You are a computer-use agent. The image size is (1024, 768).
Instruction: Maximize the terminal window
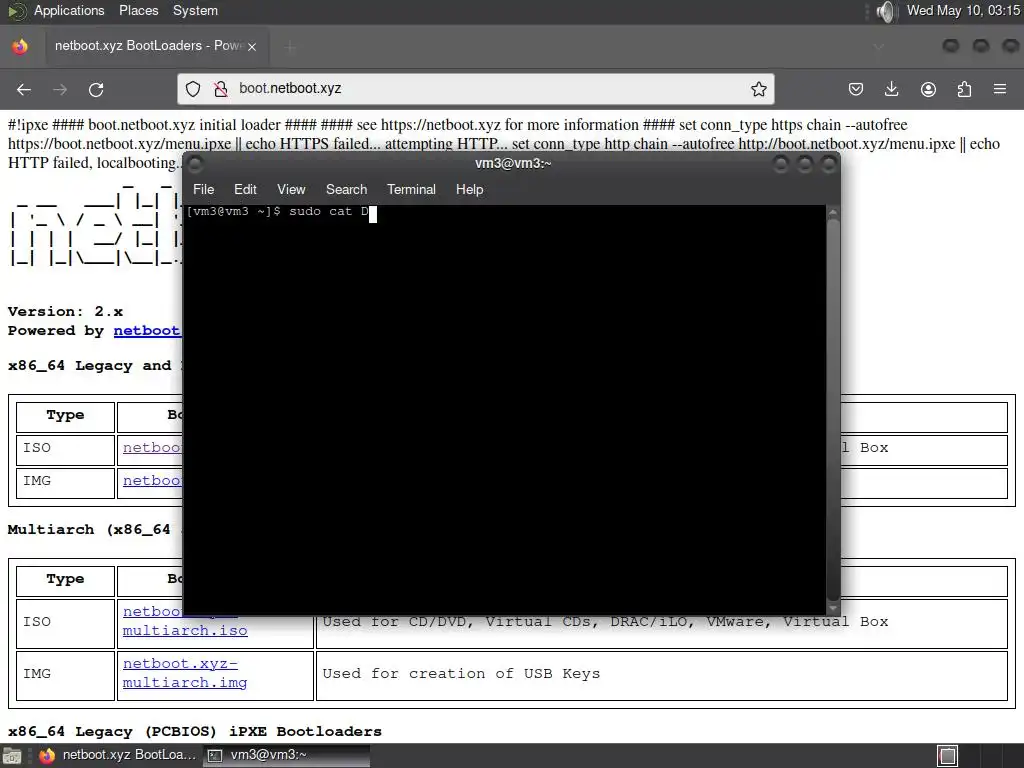coord(805,164)
